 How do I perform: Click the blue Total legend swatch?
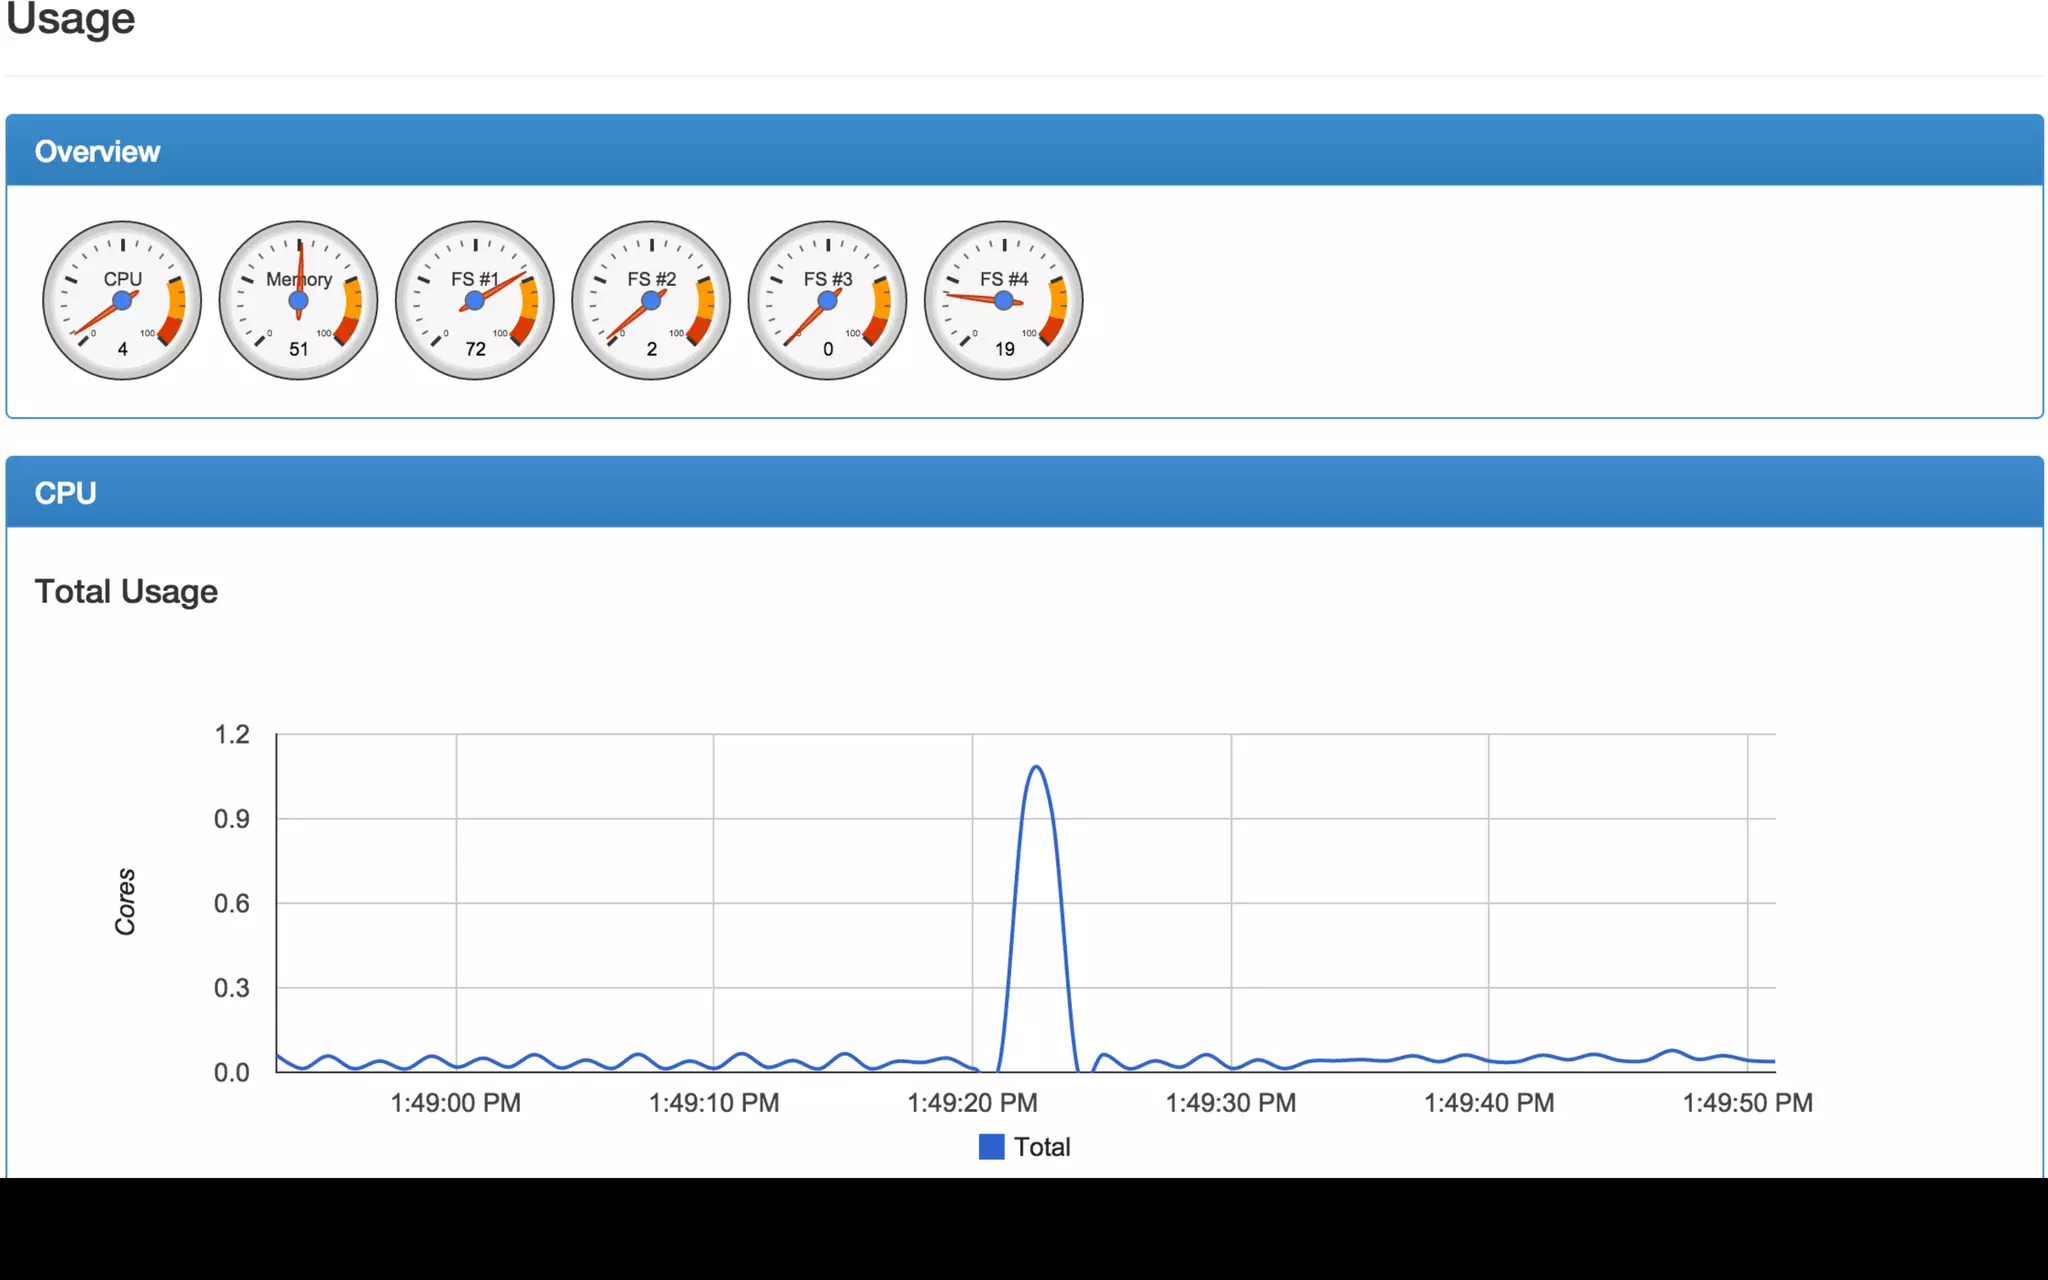pyautogui.click(x=991, y=1147)
